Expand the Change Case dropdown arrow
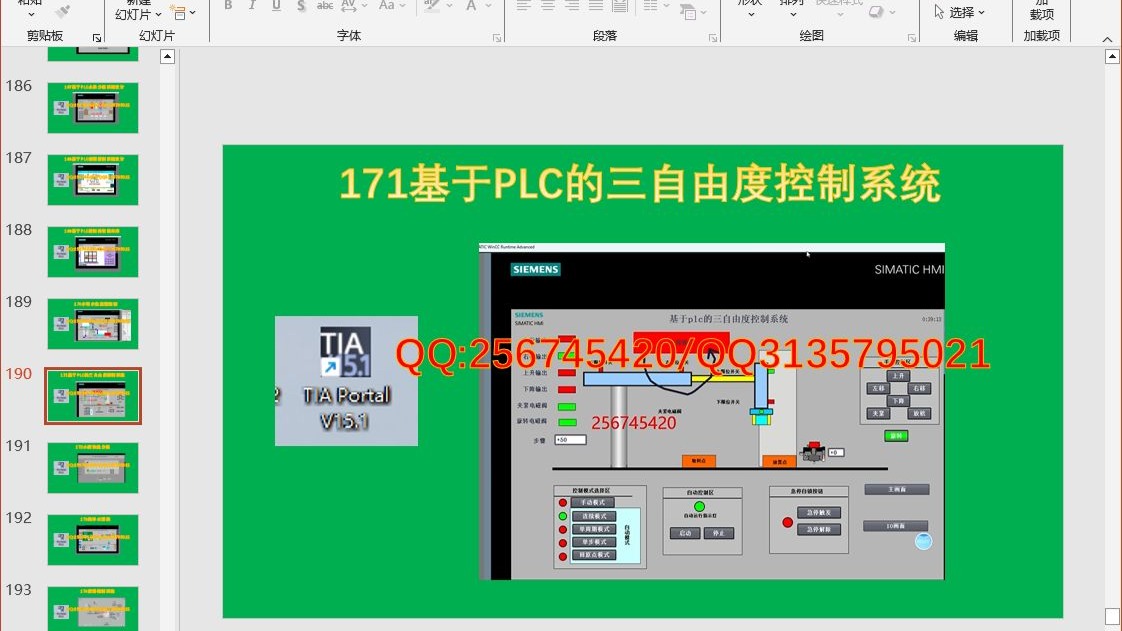Viewport: 1122px width, 631px height. coord(403,6)
